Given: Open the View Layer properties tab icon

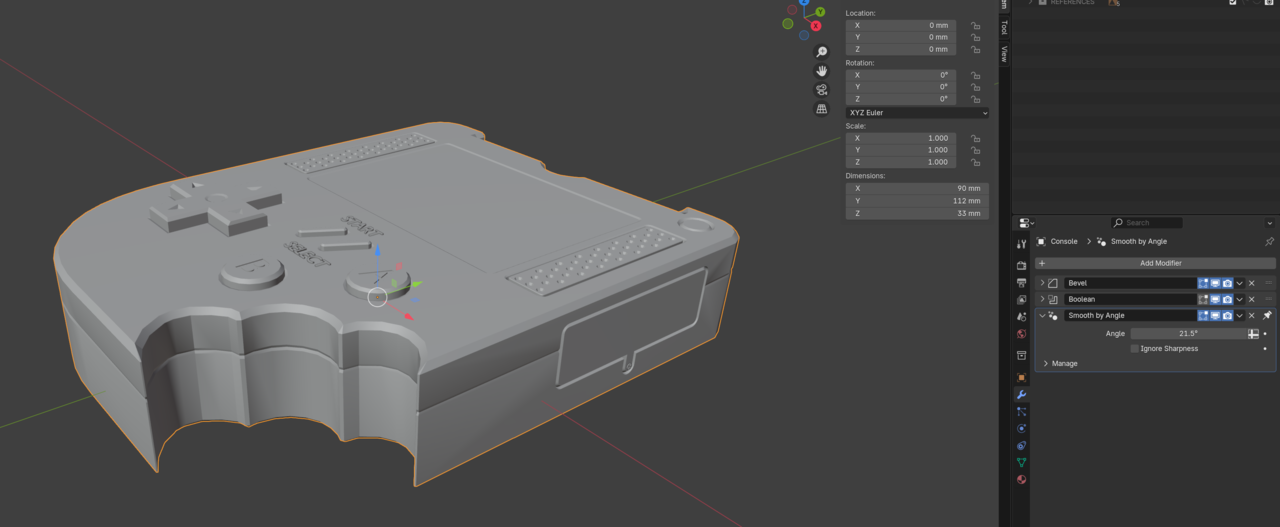Looking at the screenshot, I should (x=1021, y=300).
